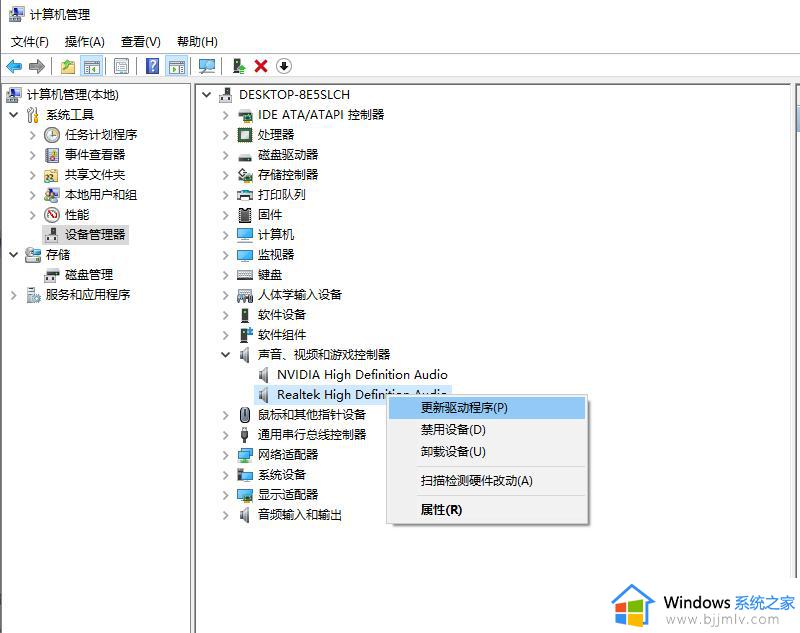Toggle the Show/Hide console tree icon
This screenshot has height=633, width=800.
92,66
